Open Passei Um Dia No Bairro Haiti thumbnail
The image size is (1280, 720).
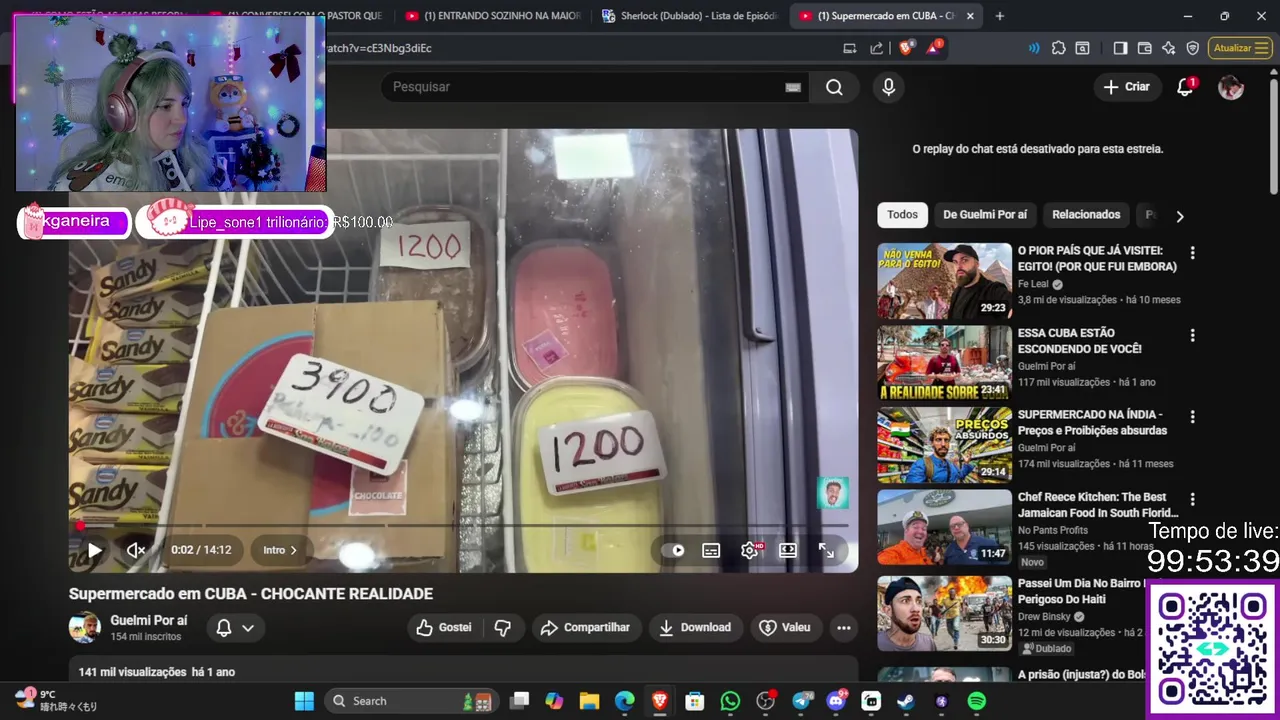(945, 613)
